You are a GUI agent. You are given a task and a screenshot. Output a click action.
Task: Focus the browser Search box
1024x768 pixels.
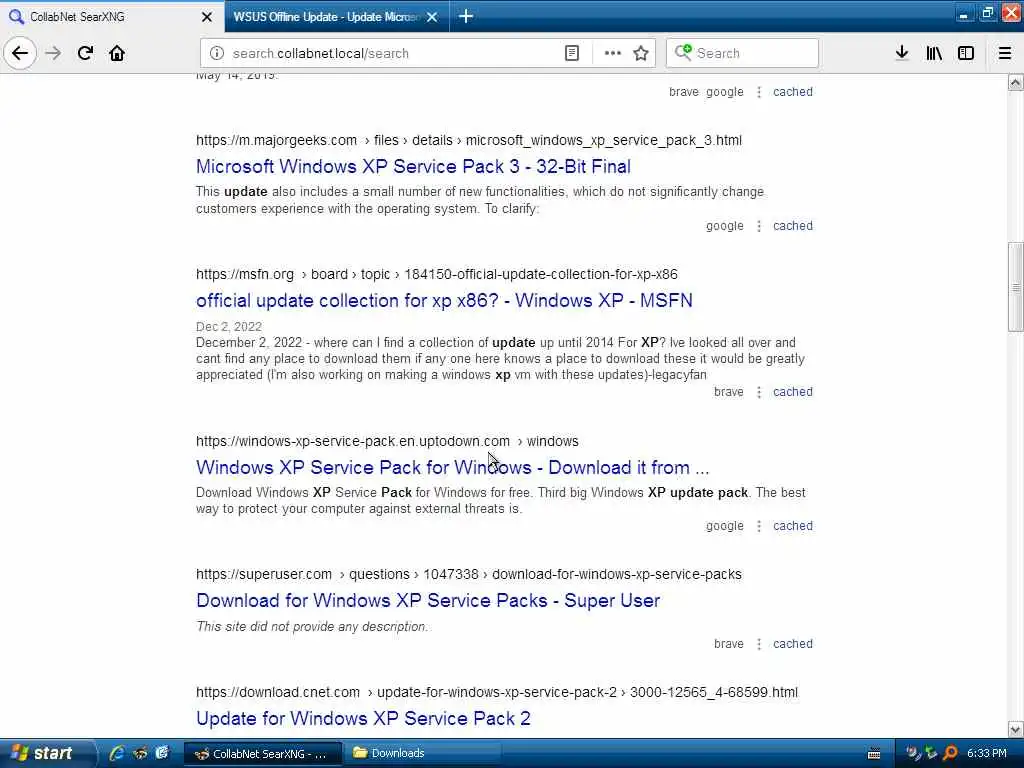(x=742, y=53)
